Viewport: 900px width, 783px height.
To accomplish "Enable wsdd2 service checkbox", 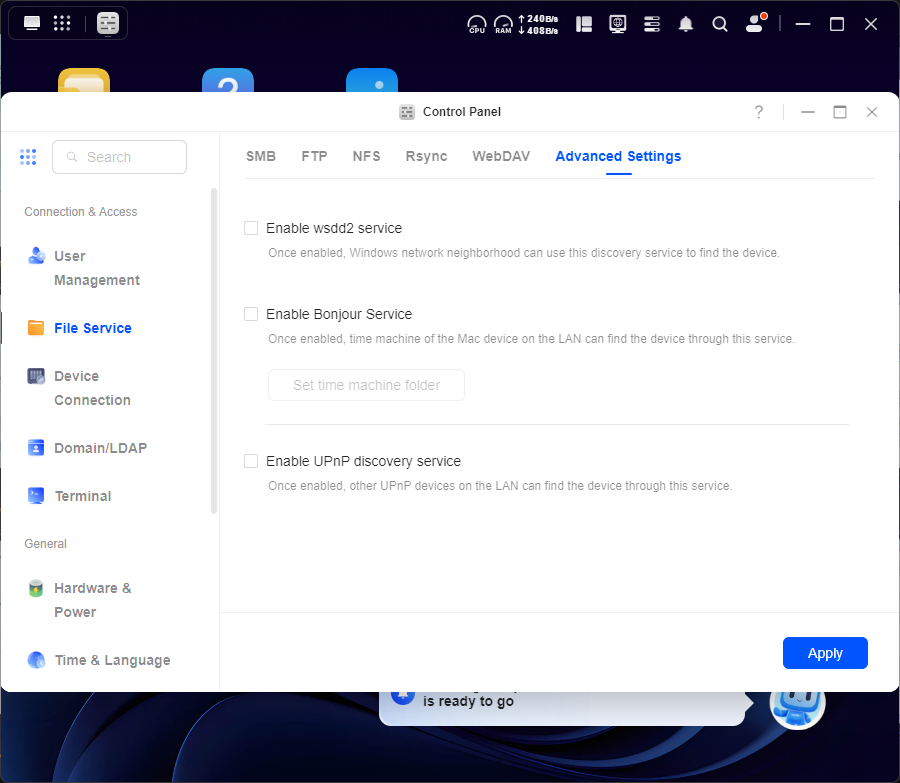I will (x=252, y=228).
